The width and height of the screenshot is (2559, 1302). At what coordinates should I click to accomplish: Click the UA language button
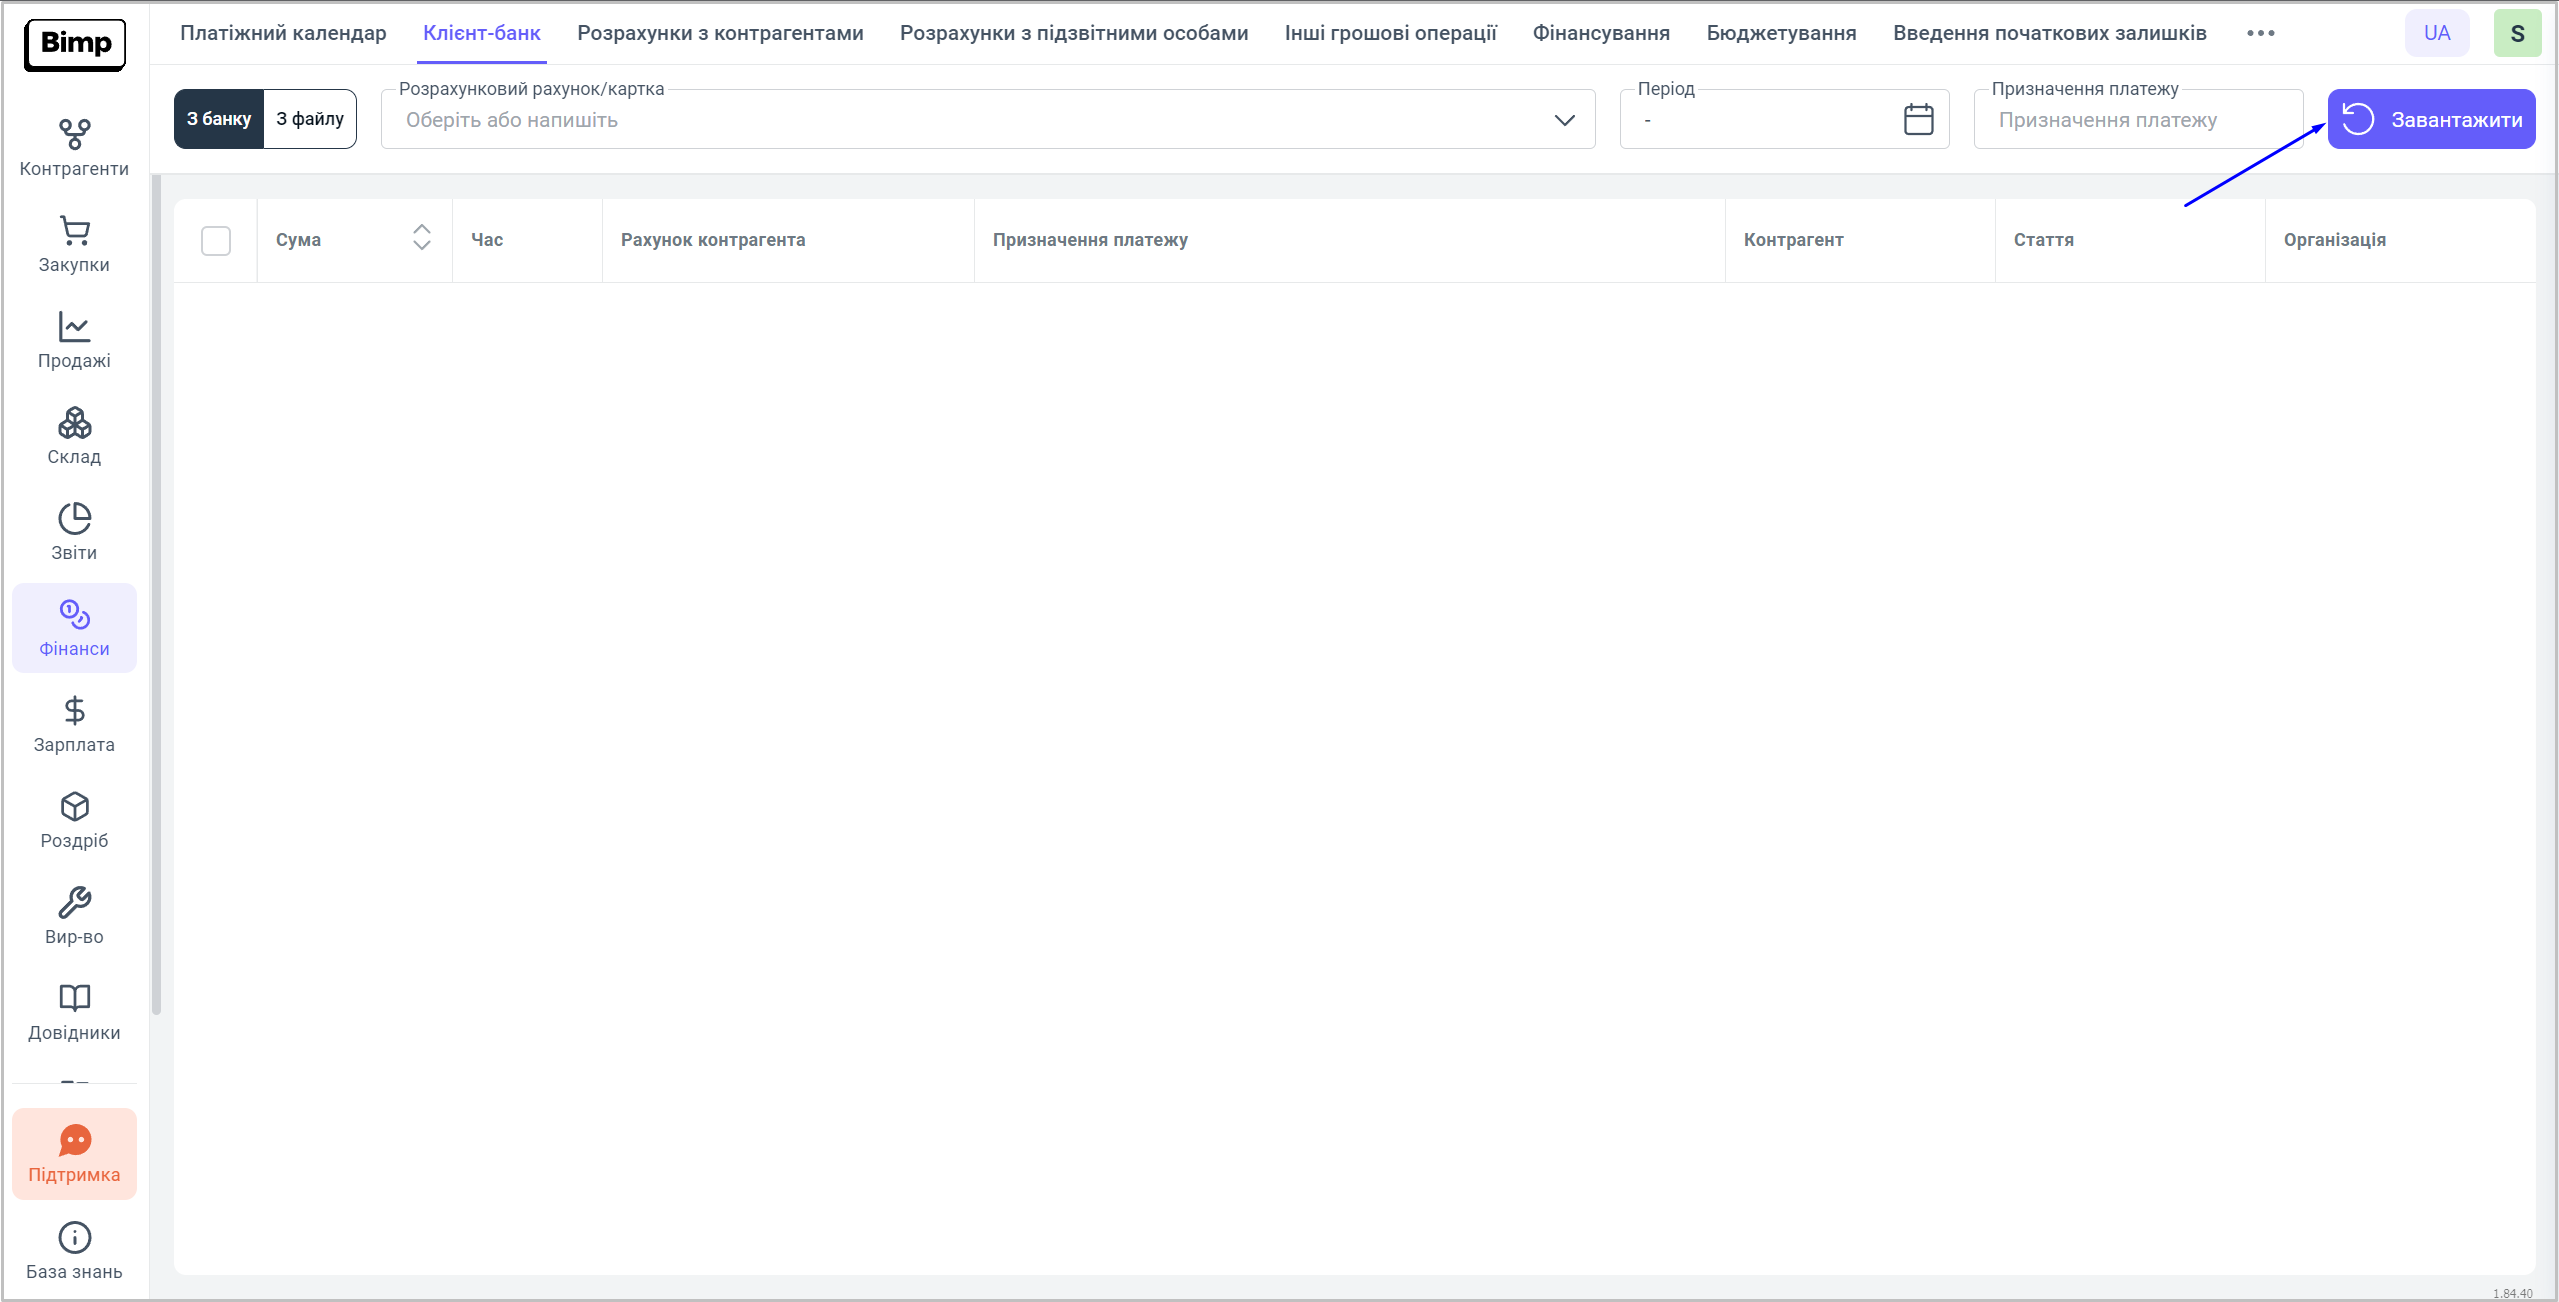(2437, 33)
